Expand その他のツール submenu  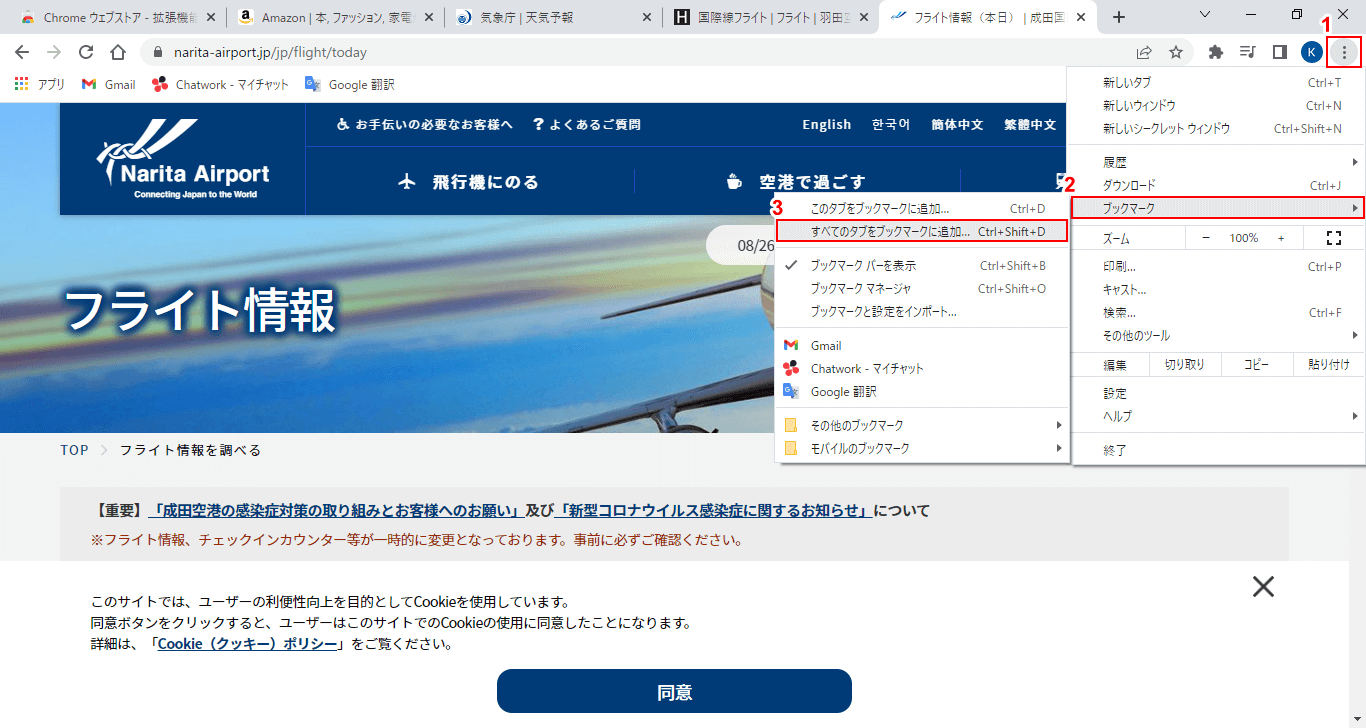1218,335
